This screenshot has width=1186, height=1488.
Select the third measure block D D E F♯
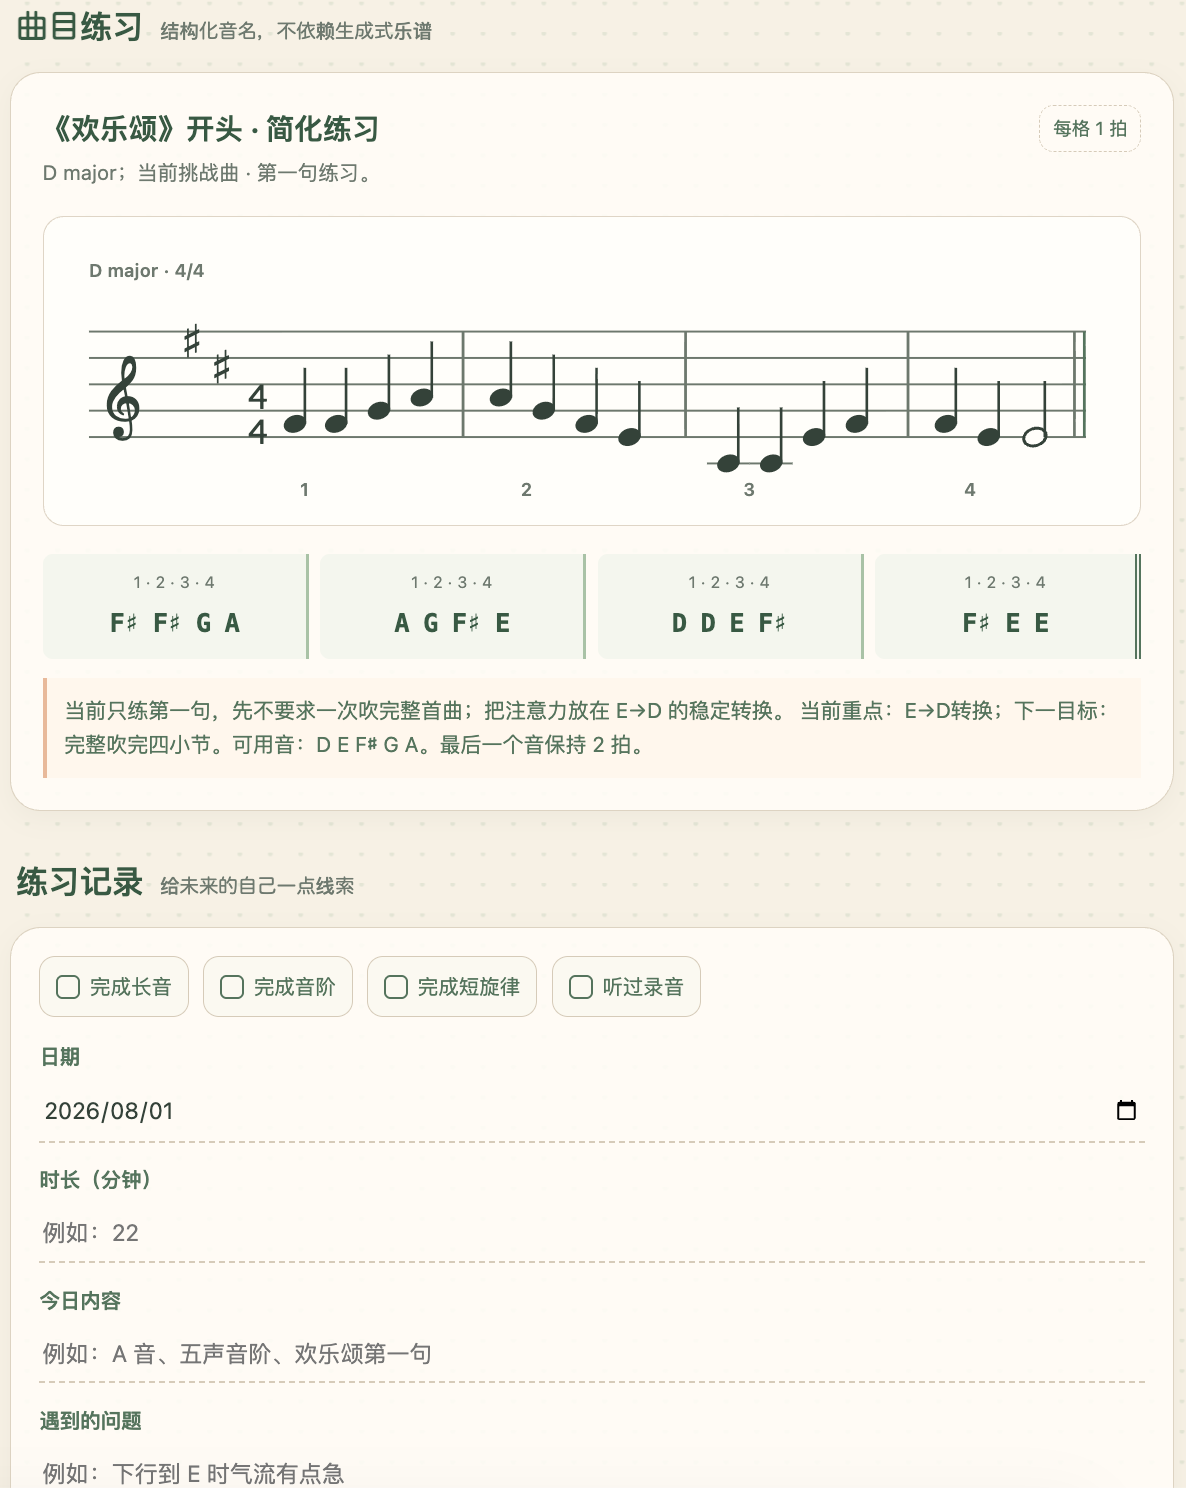coord(730,606)
